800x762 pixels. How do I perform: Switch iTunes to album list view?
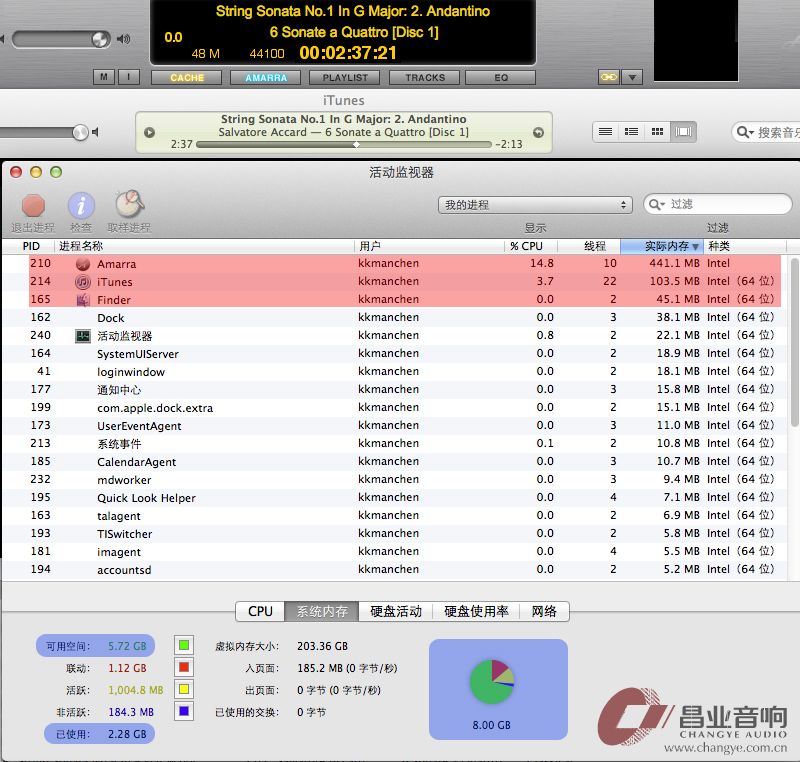point(632,132)
